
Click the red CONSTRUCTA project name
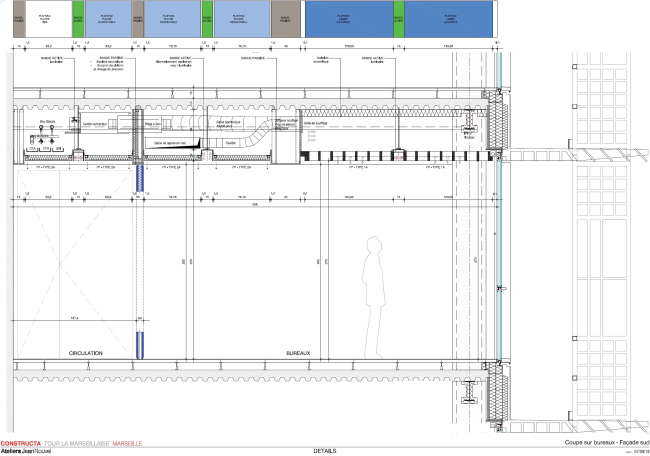[x=21, y=442]
